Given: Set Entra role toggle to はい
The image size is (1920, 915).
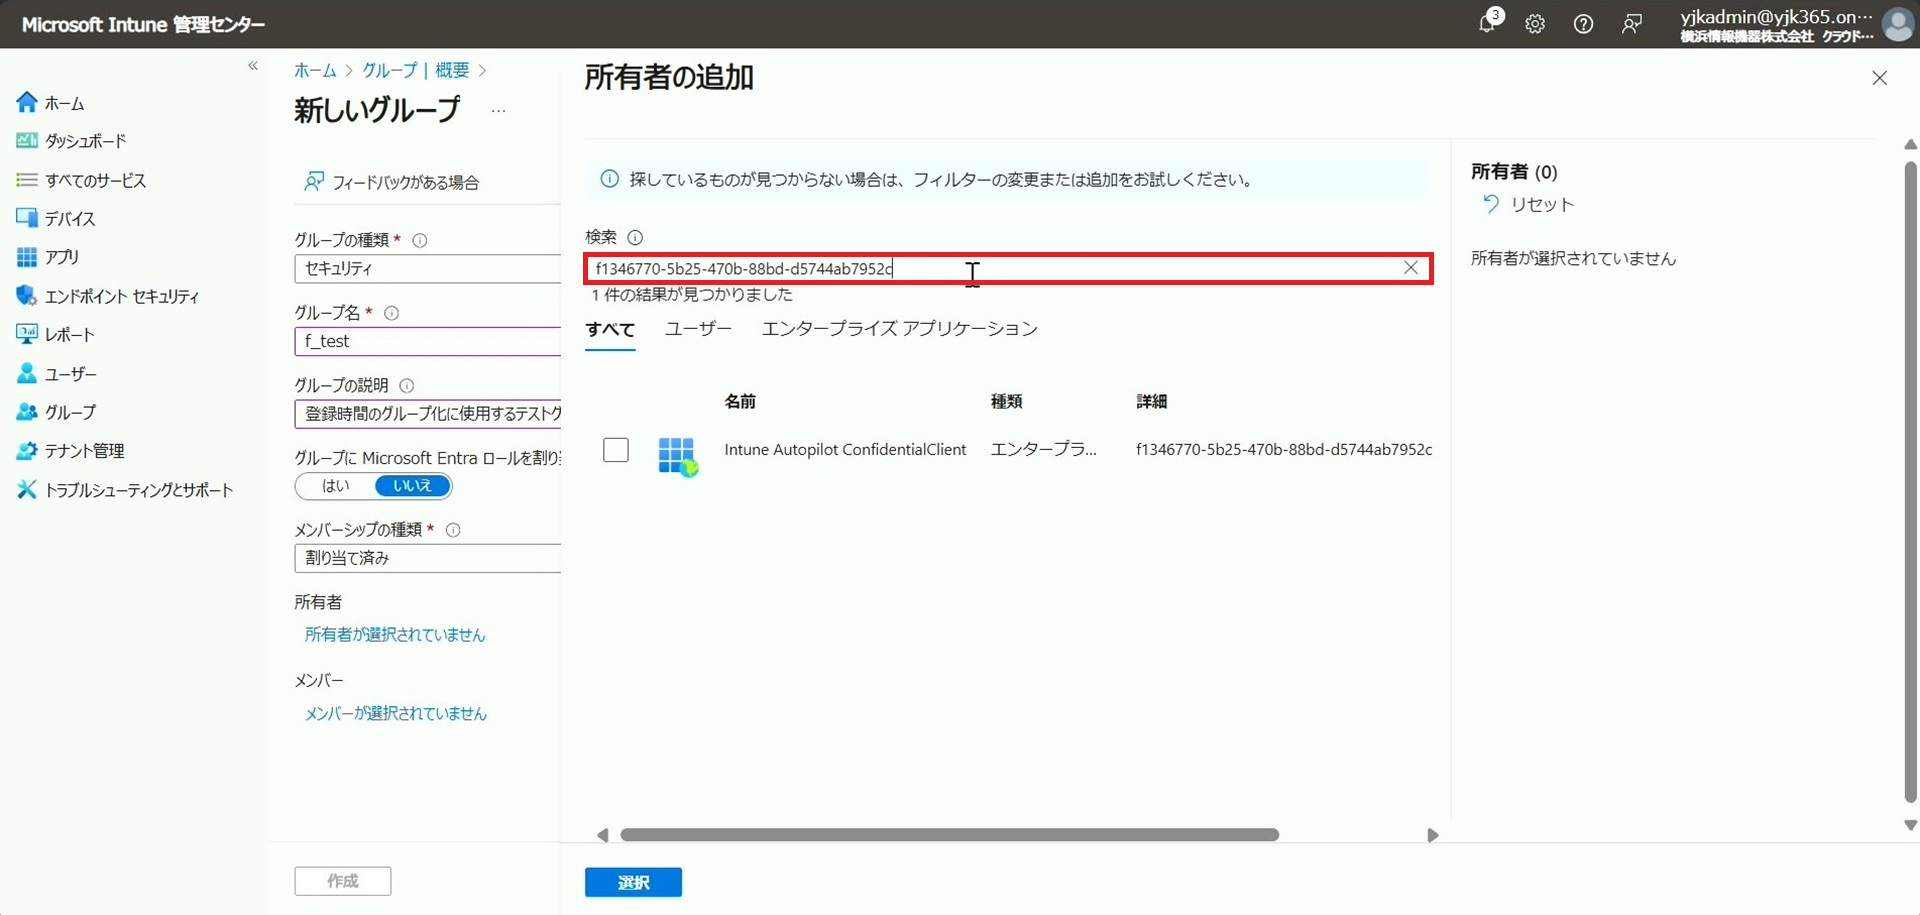Looking at the screenshot, I should click(335, 486).
